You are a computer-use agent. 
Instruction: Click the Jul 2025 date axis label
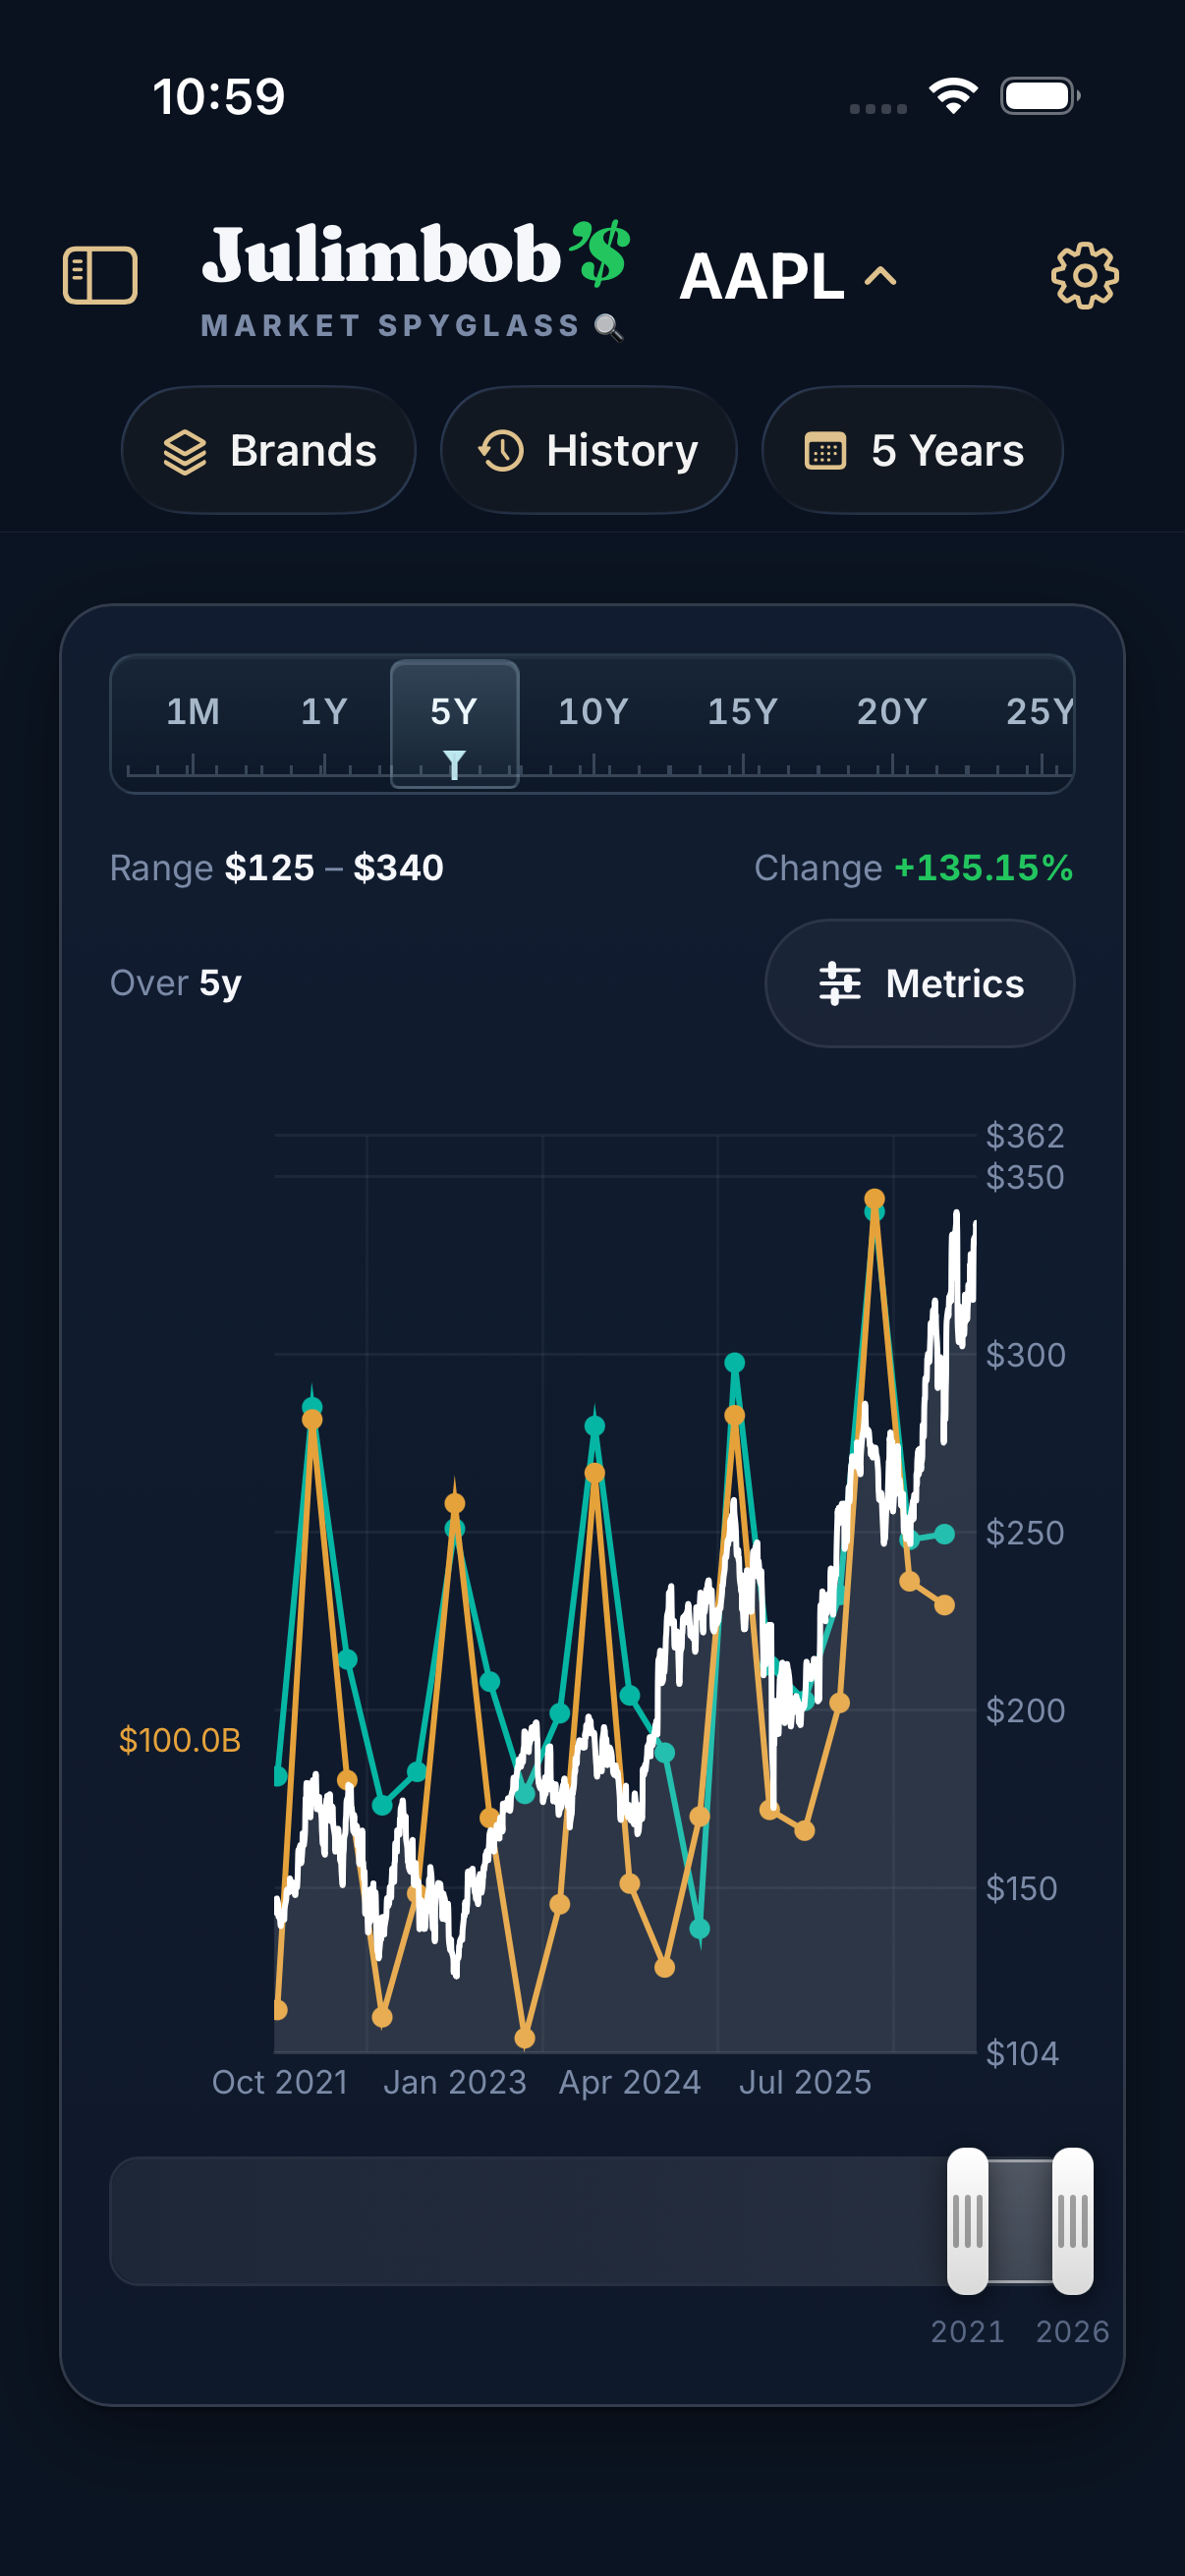(805, 2082)
